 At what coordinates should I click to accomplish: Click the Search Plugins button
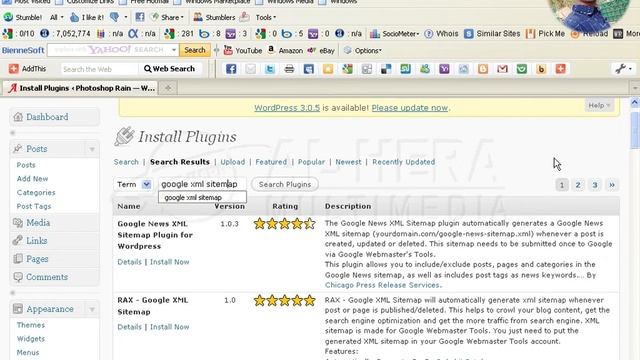coord(285,184)
